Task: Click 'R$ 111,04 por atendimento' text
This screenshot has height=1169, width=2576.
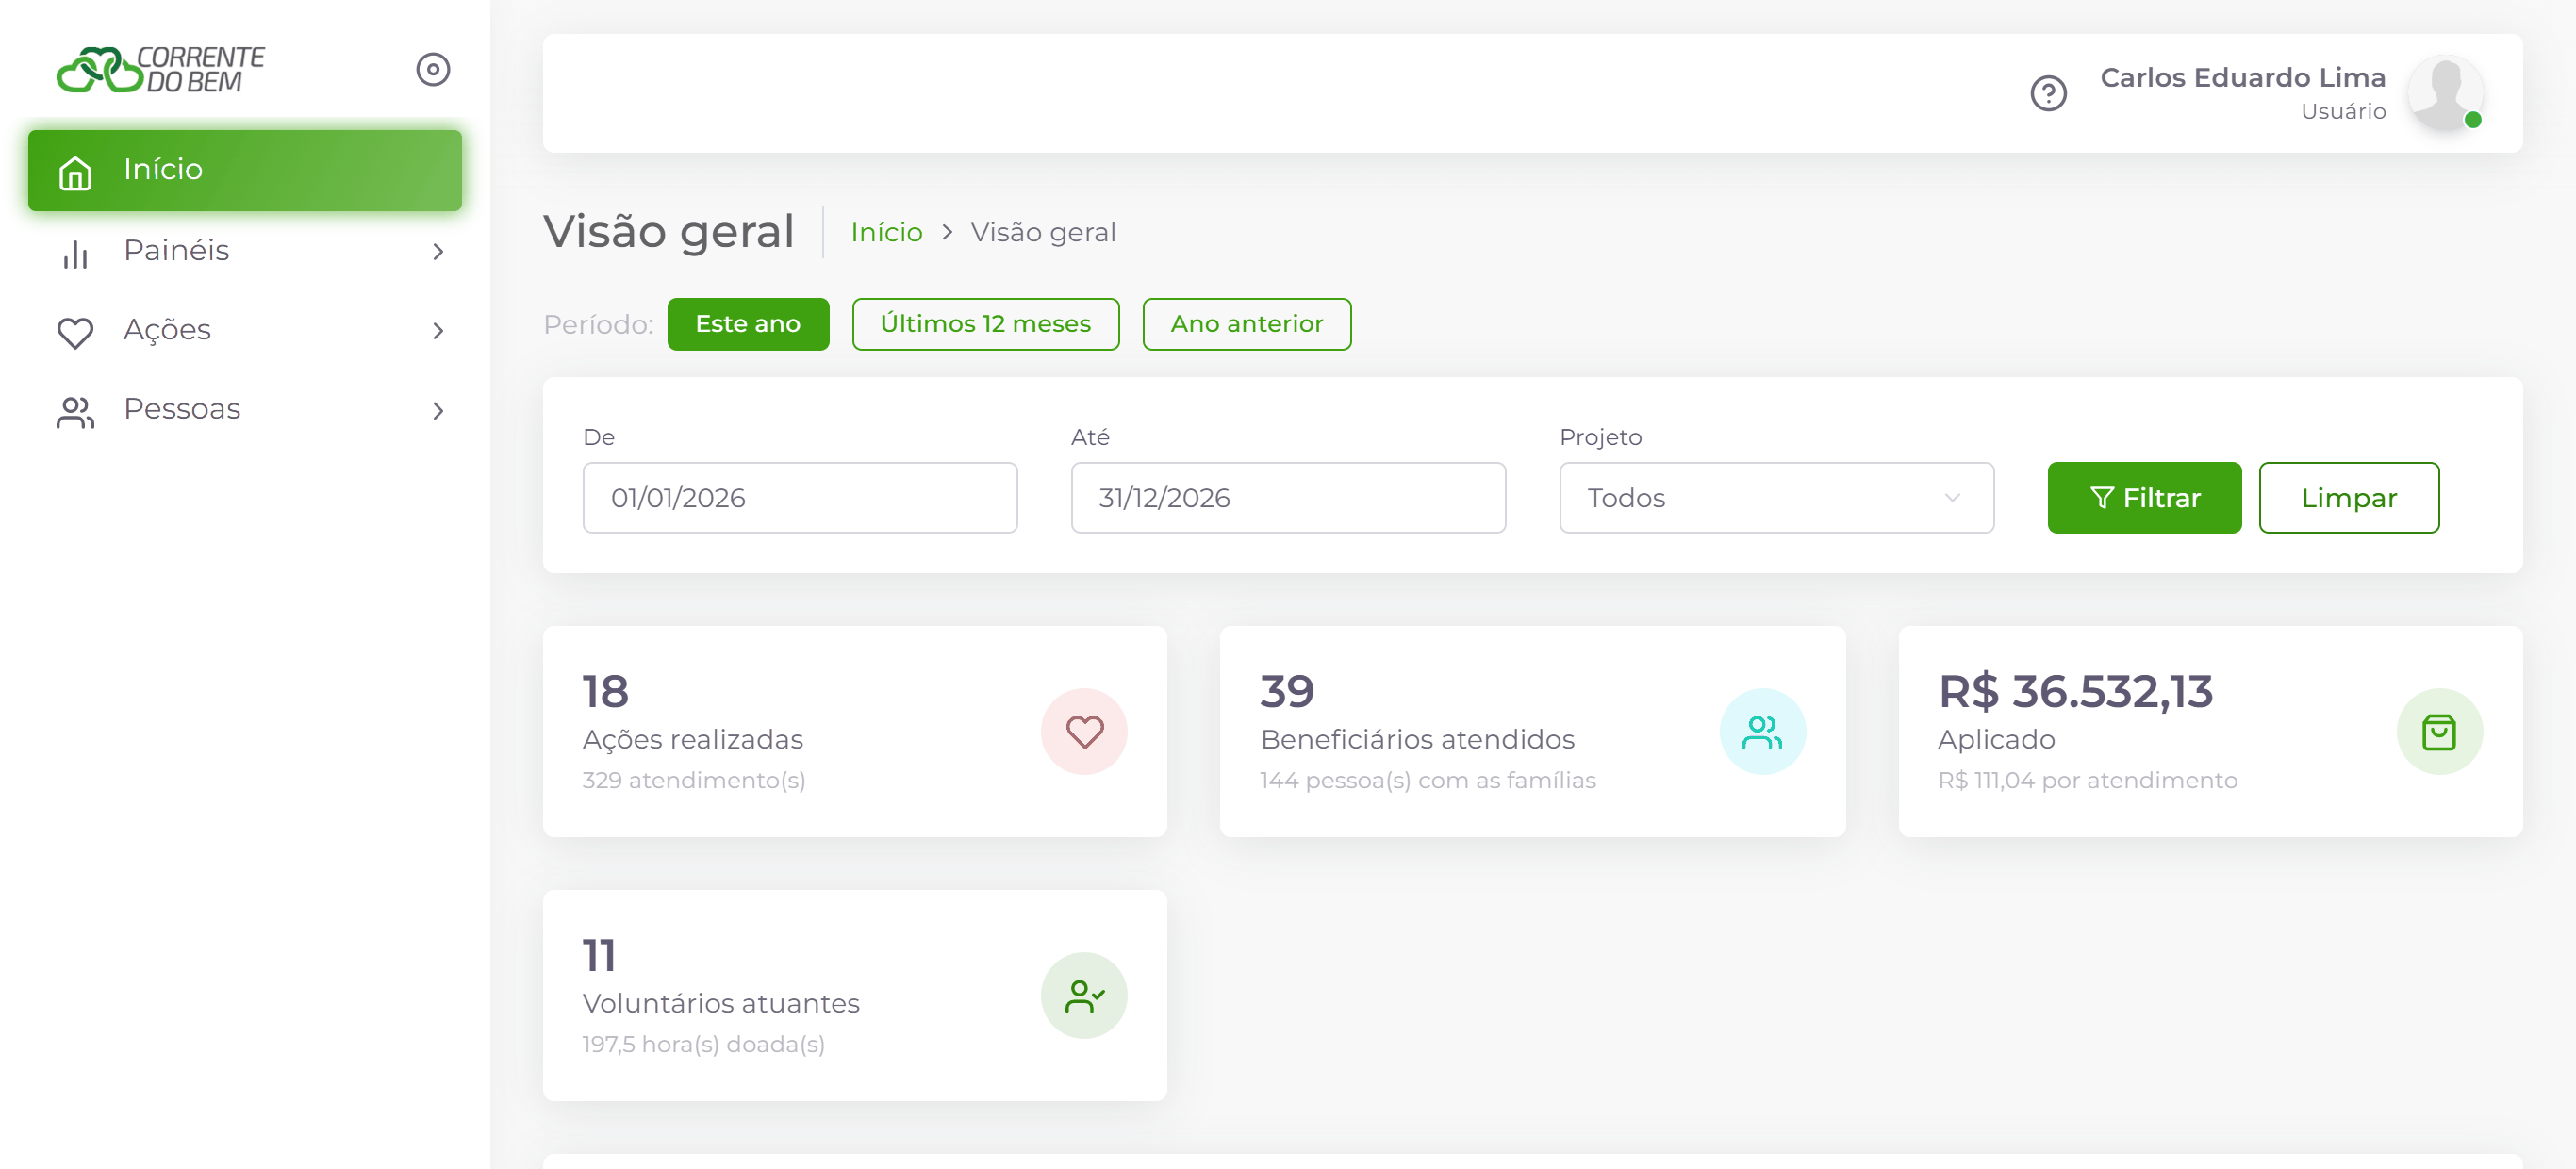Action: [2087, 781]
